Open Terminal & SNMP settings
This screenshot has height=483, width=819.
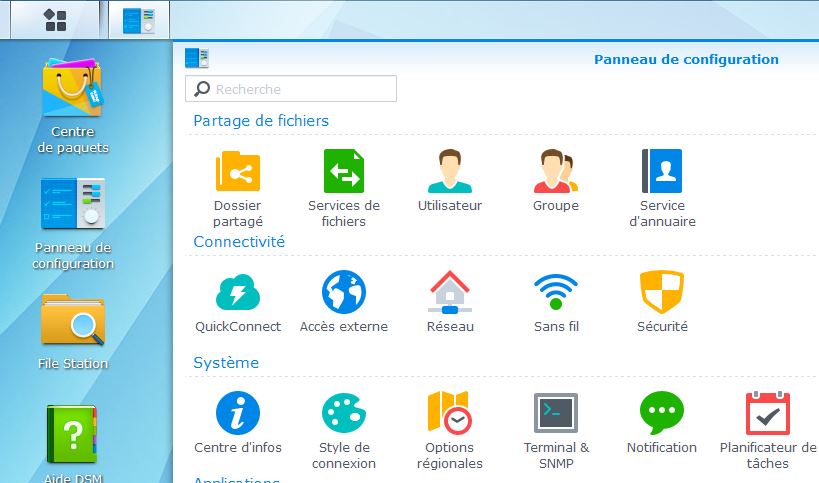tap(556, 431)
